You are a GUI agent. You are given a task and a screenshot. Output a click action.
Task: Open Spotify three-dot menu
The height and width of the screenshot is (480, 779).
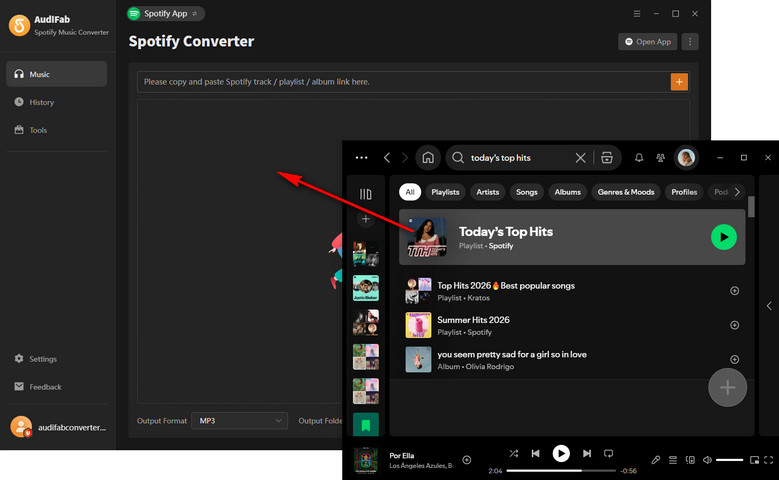[362, 158]
